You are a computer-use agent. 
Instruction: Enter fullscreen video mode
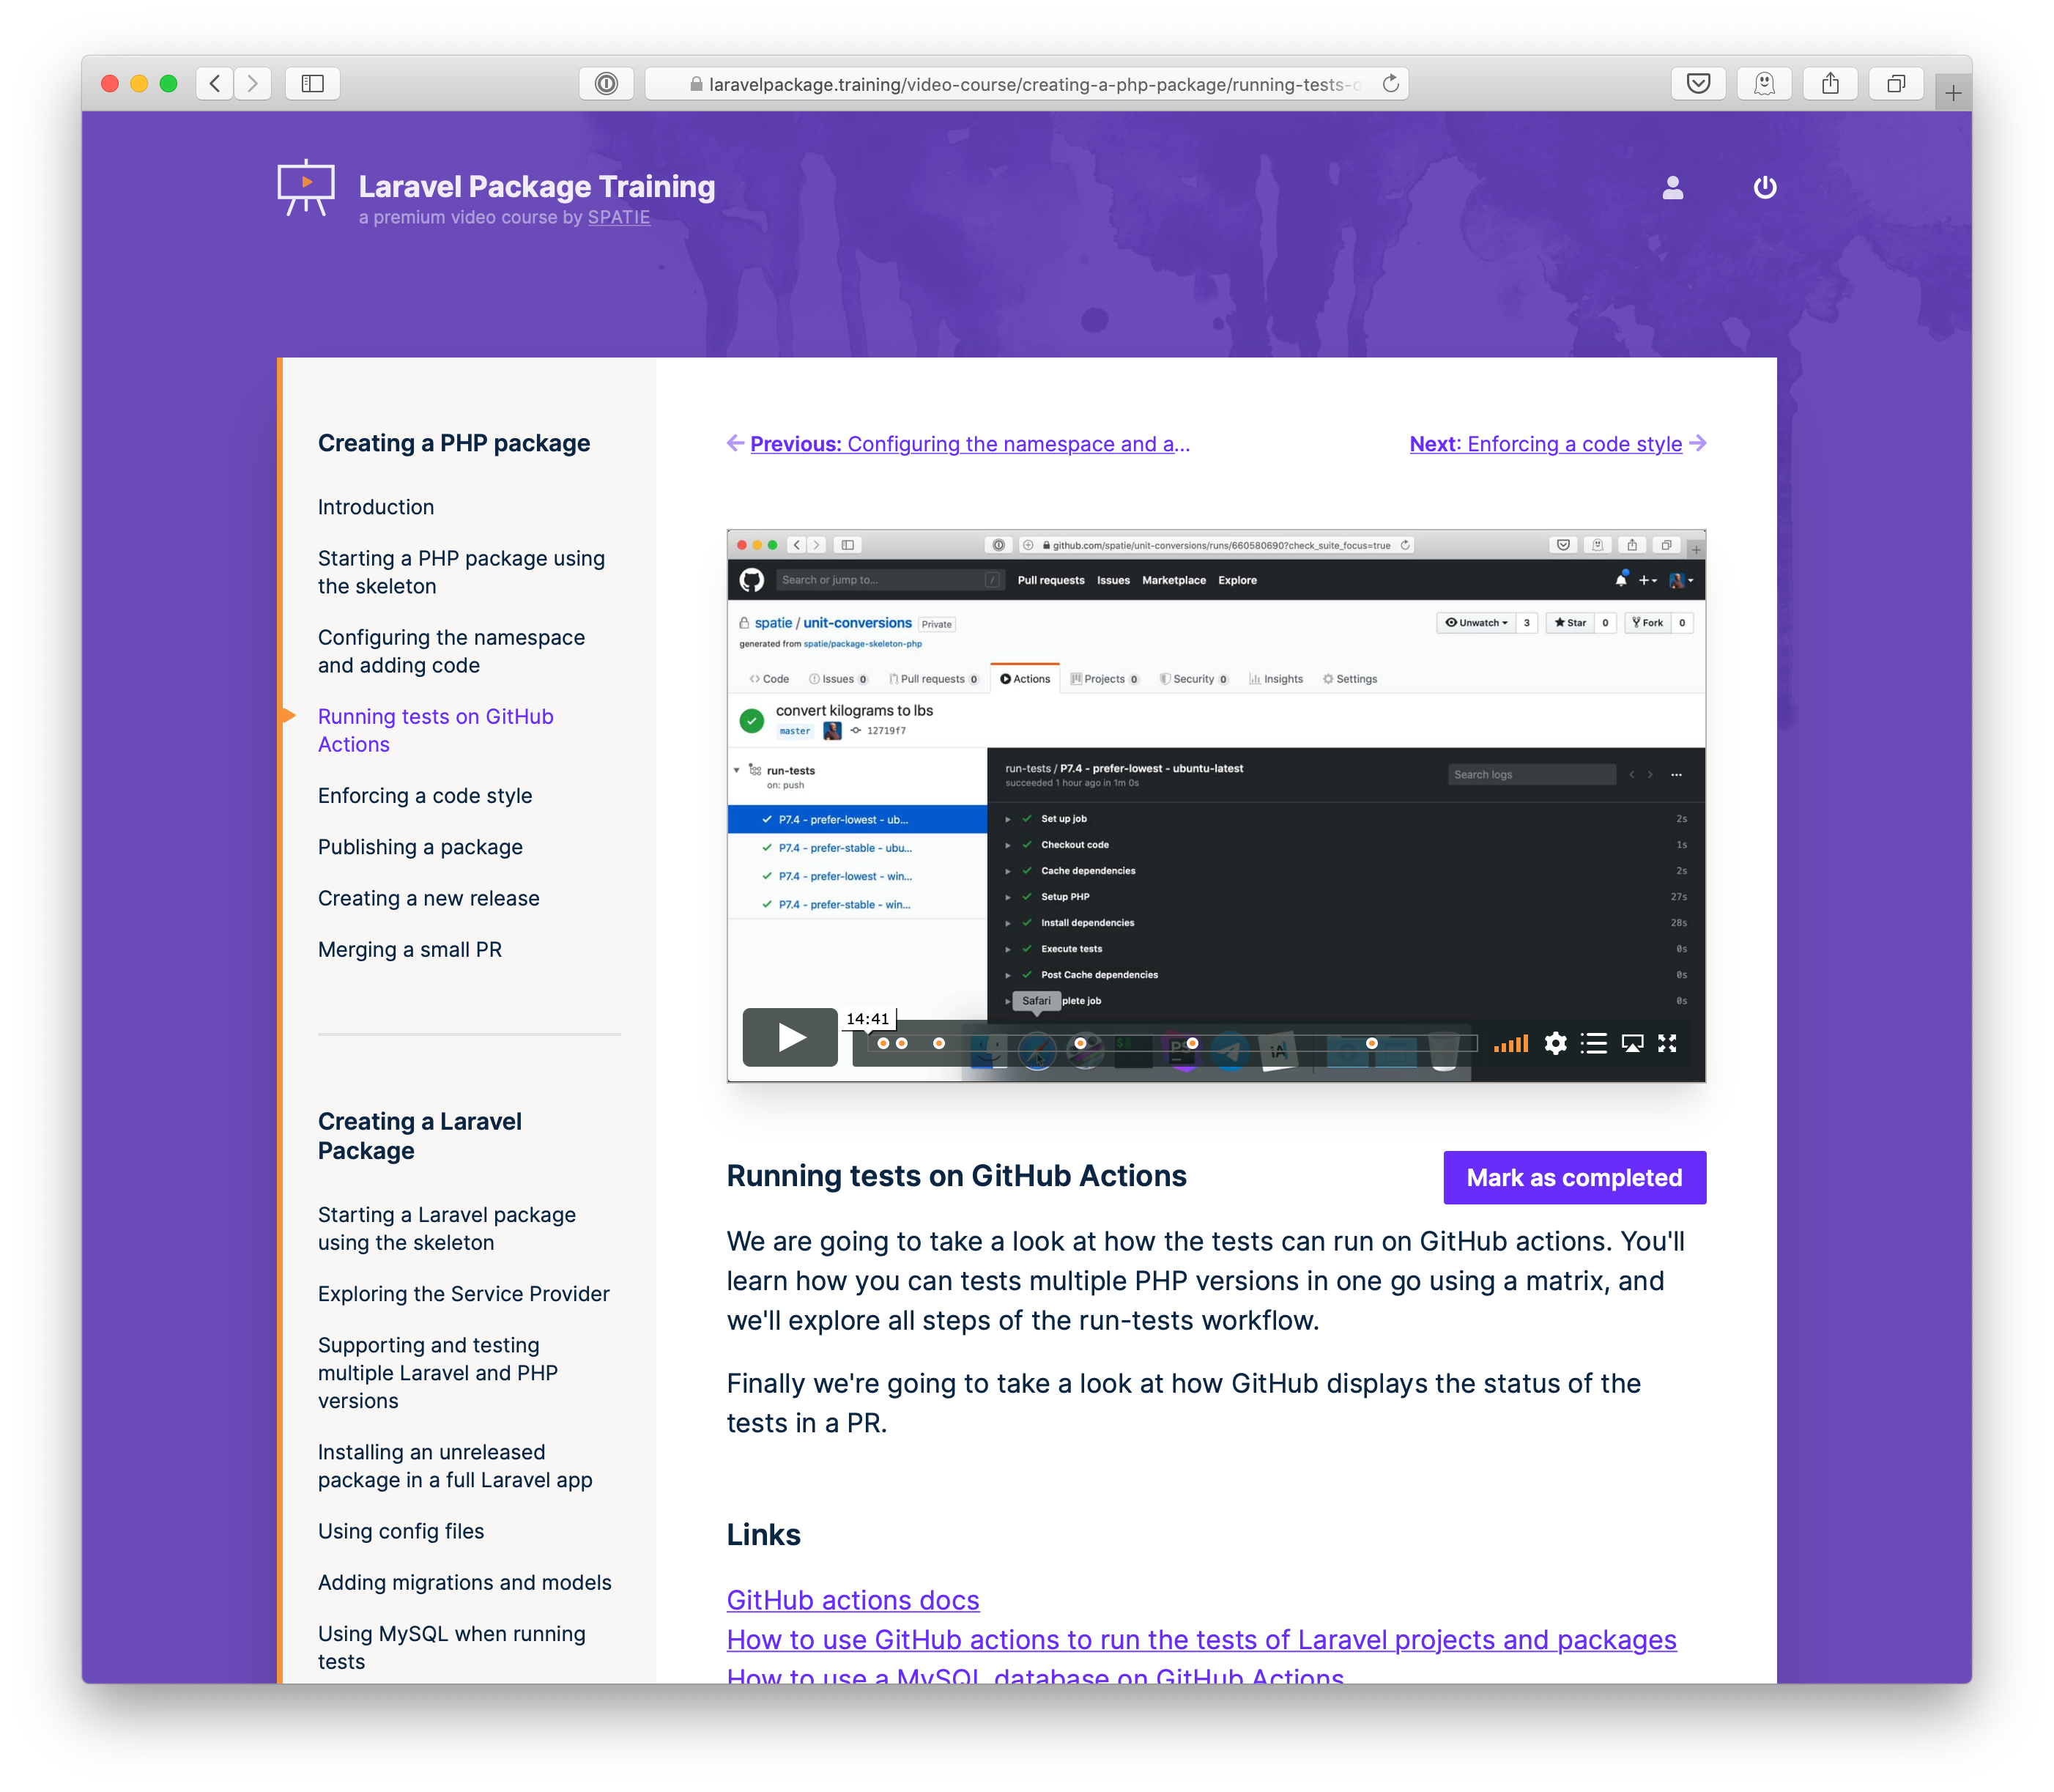pyautogui.click(x=1667, y=1044)
